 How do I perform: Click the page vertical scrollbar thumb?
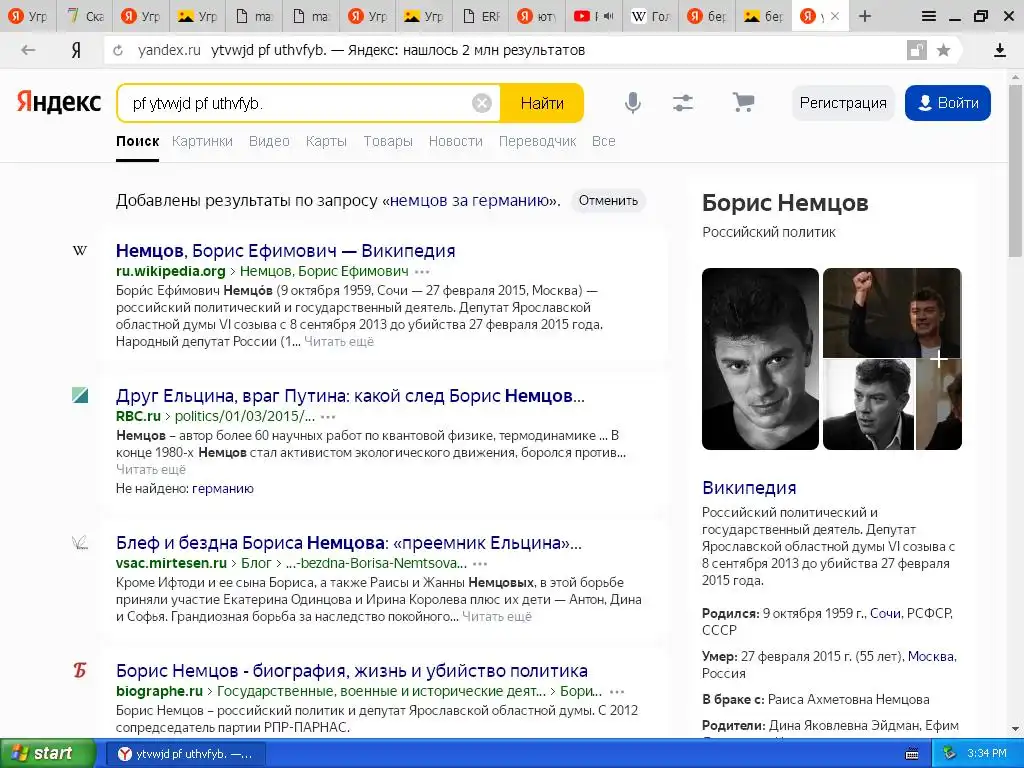pyautogui.click(x=1016, y=172)
